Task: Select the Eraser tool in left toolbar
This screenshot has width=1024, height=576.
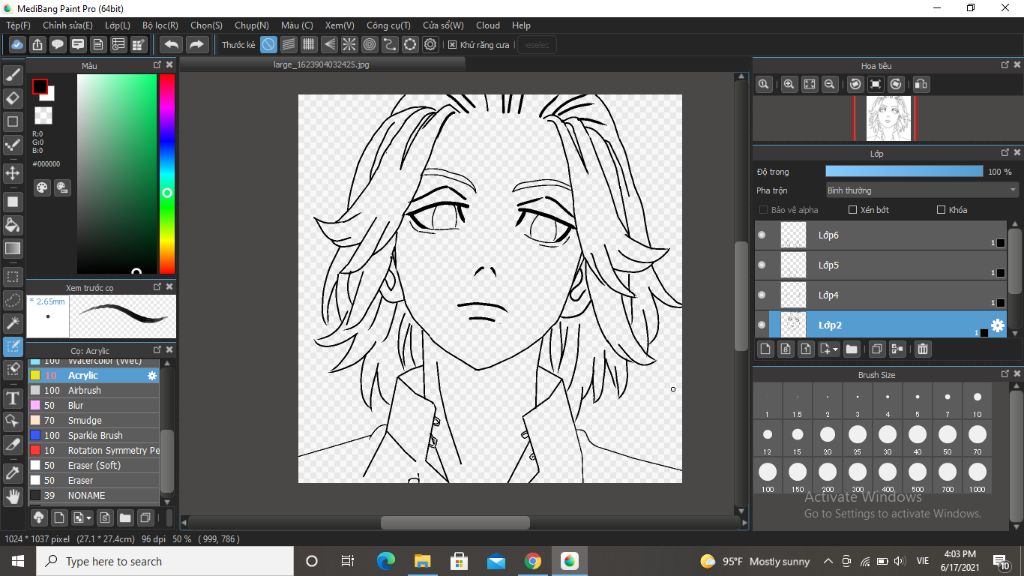Action: pyautogui.click(x=12, y=98)
